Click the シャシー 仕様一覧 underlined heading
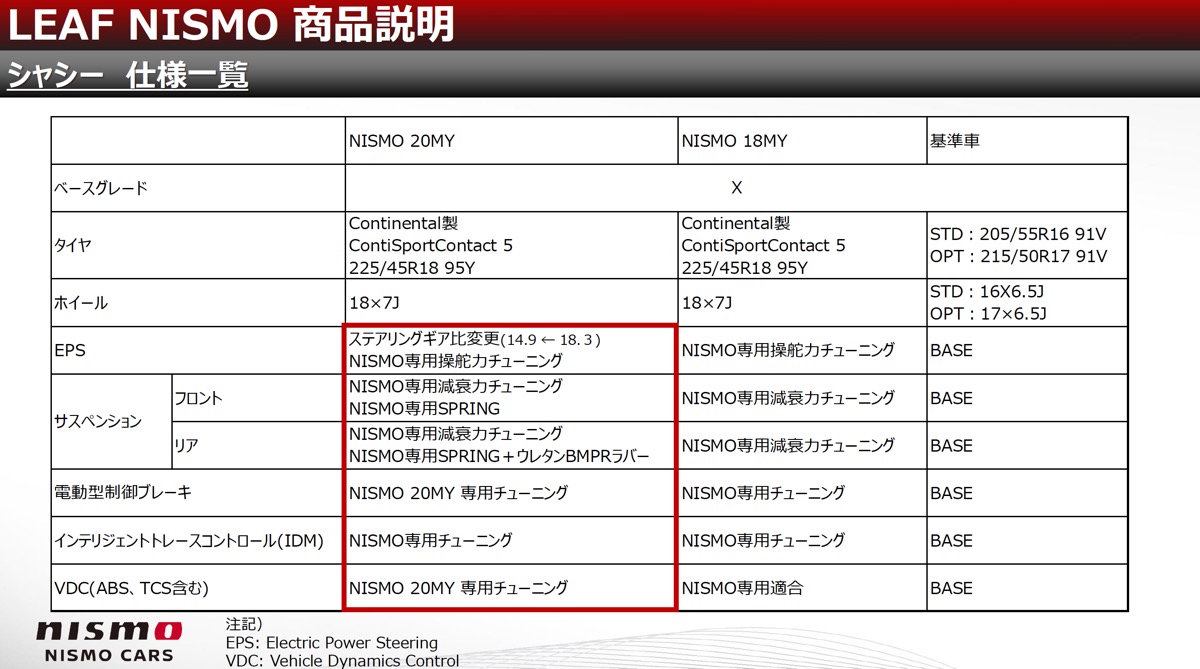This screenshot has height=669, width=1200. (x=127, y=76)
